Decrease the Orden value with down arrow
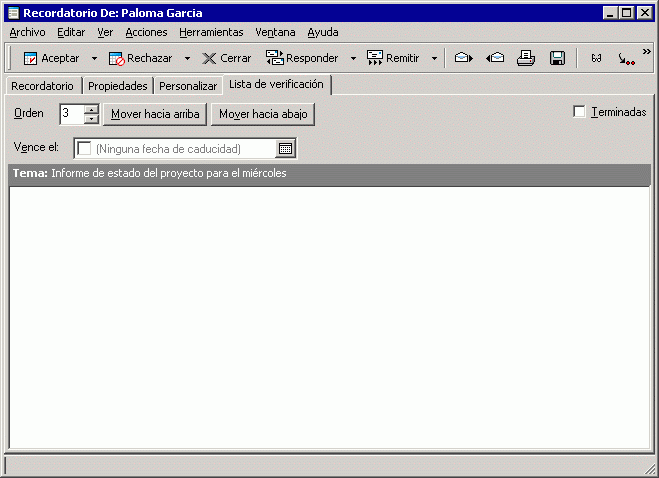This screenshot has width=659, height=478. coord(91,119)
